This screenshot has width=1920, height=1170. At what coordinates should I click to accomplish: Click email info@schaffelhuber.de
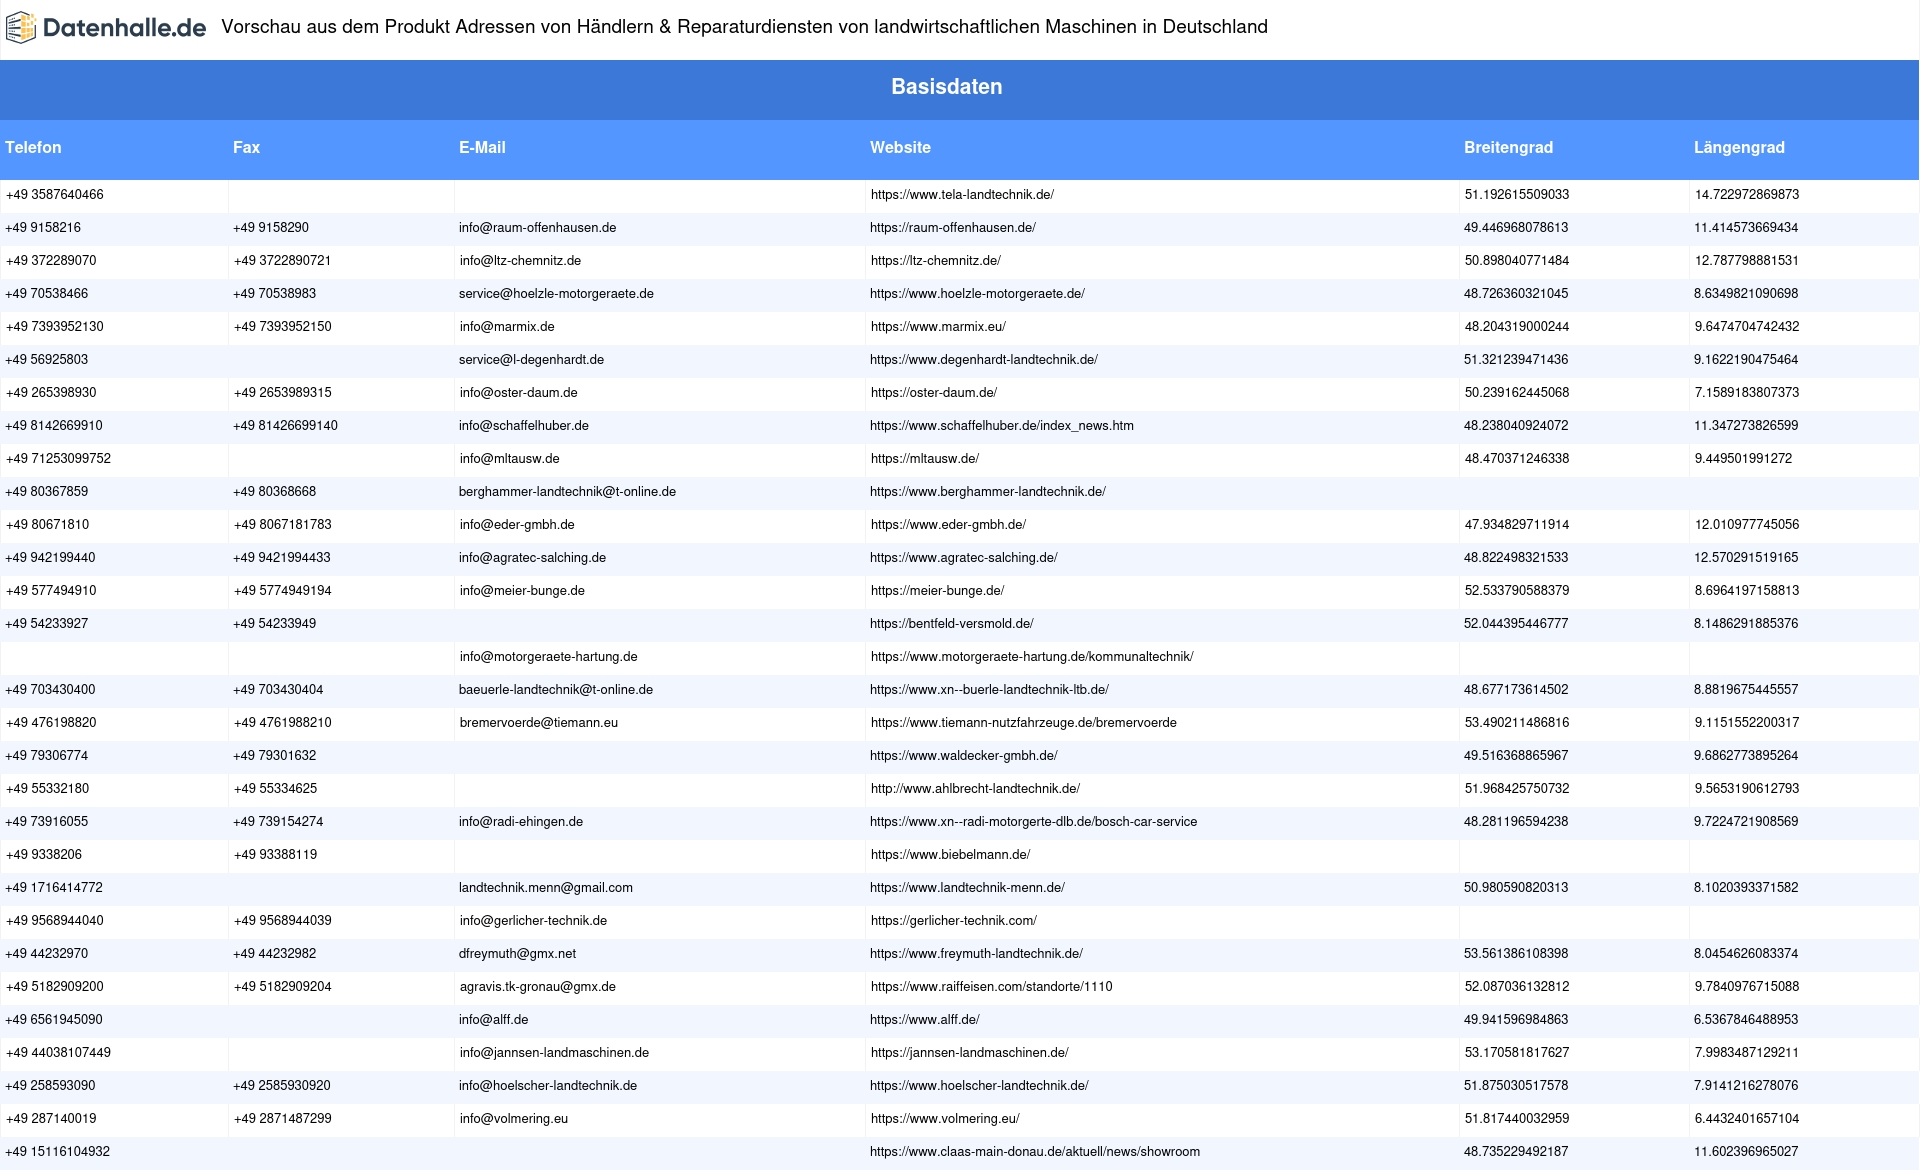click(524, 426)
